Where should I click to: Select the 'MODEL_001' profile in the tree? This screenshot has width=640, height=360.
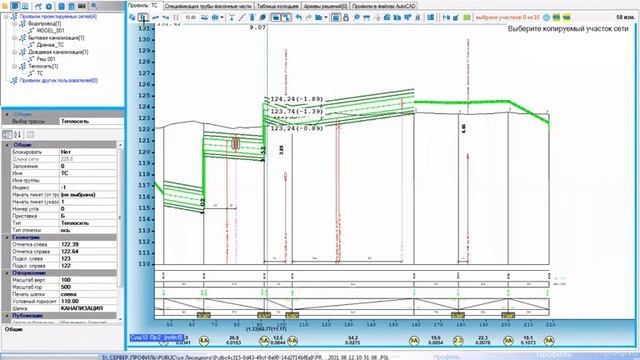point(50,31)
